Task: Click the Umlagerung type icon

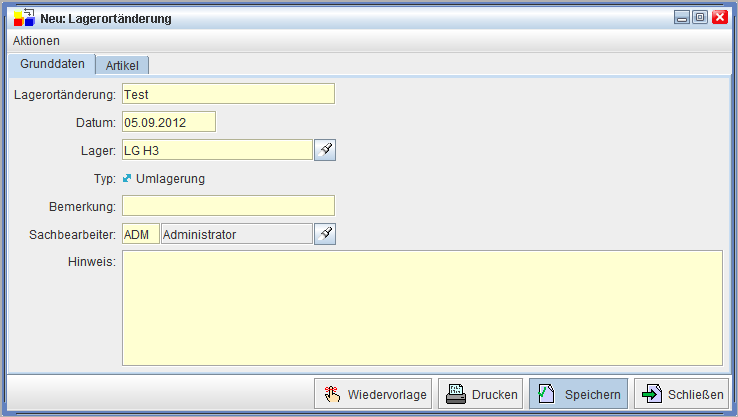Action: pyautogui.click(x=127, y=179)
